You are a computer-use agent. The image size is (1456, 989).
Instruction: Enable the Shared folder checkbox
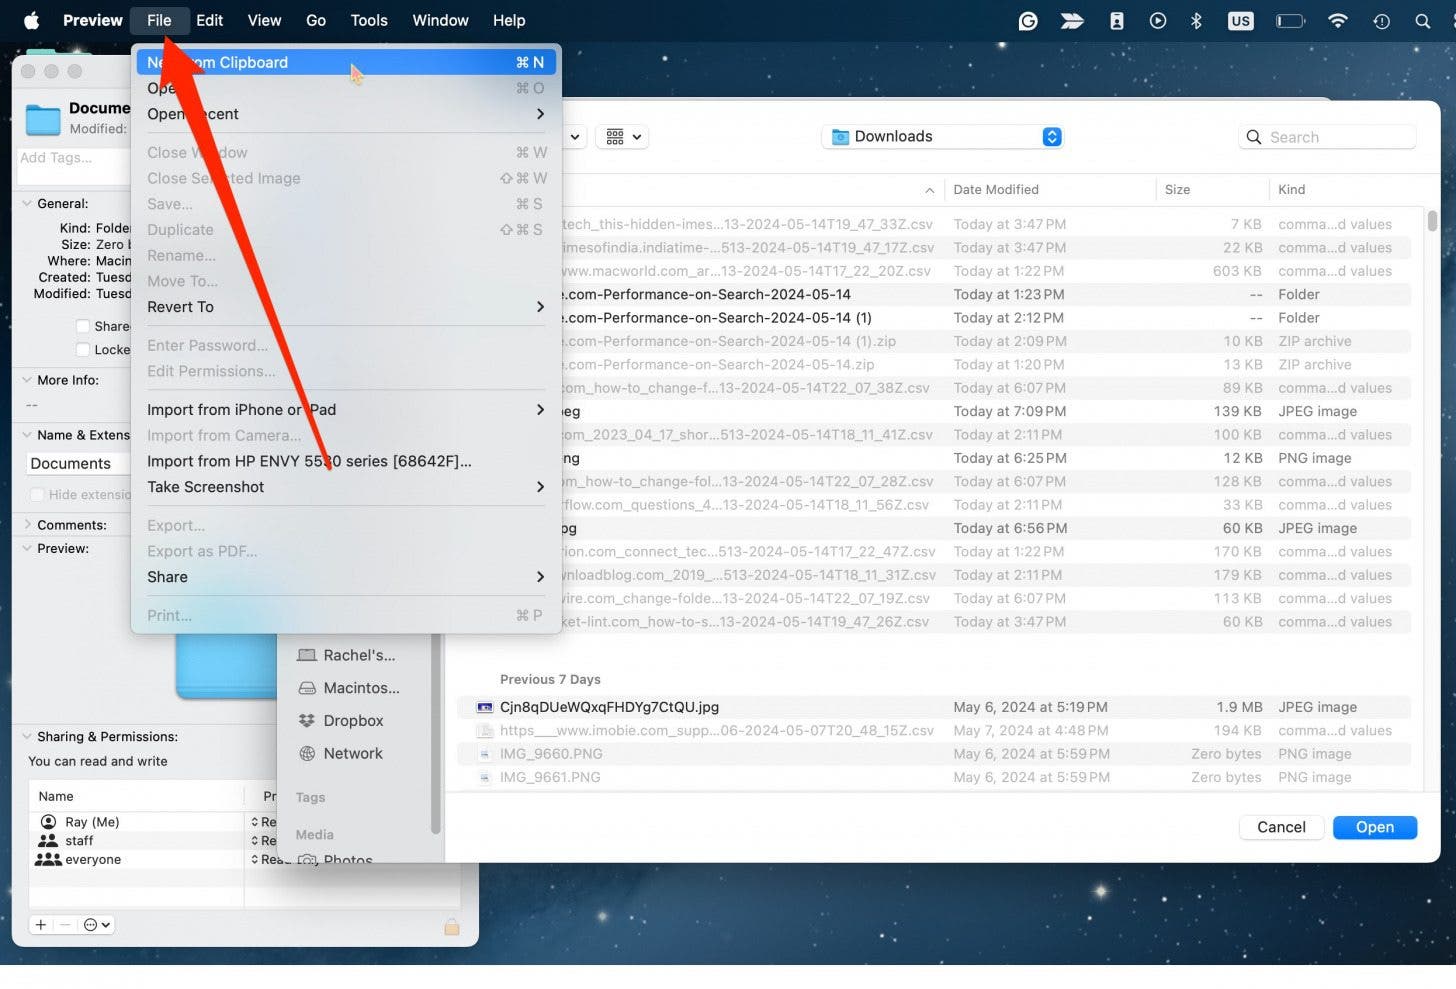pos(83,326)
